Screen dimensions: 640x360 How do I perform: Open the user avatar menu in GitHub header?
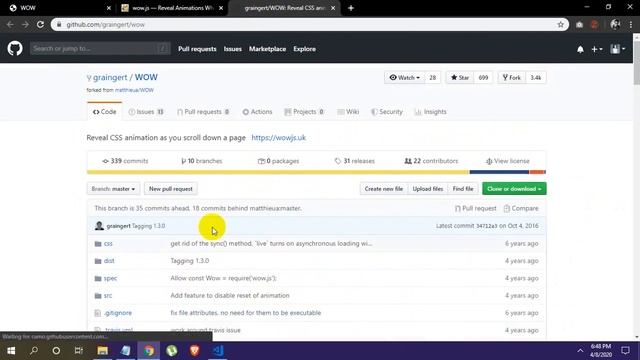click(618, 49)
